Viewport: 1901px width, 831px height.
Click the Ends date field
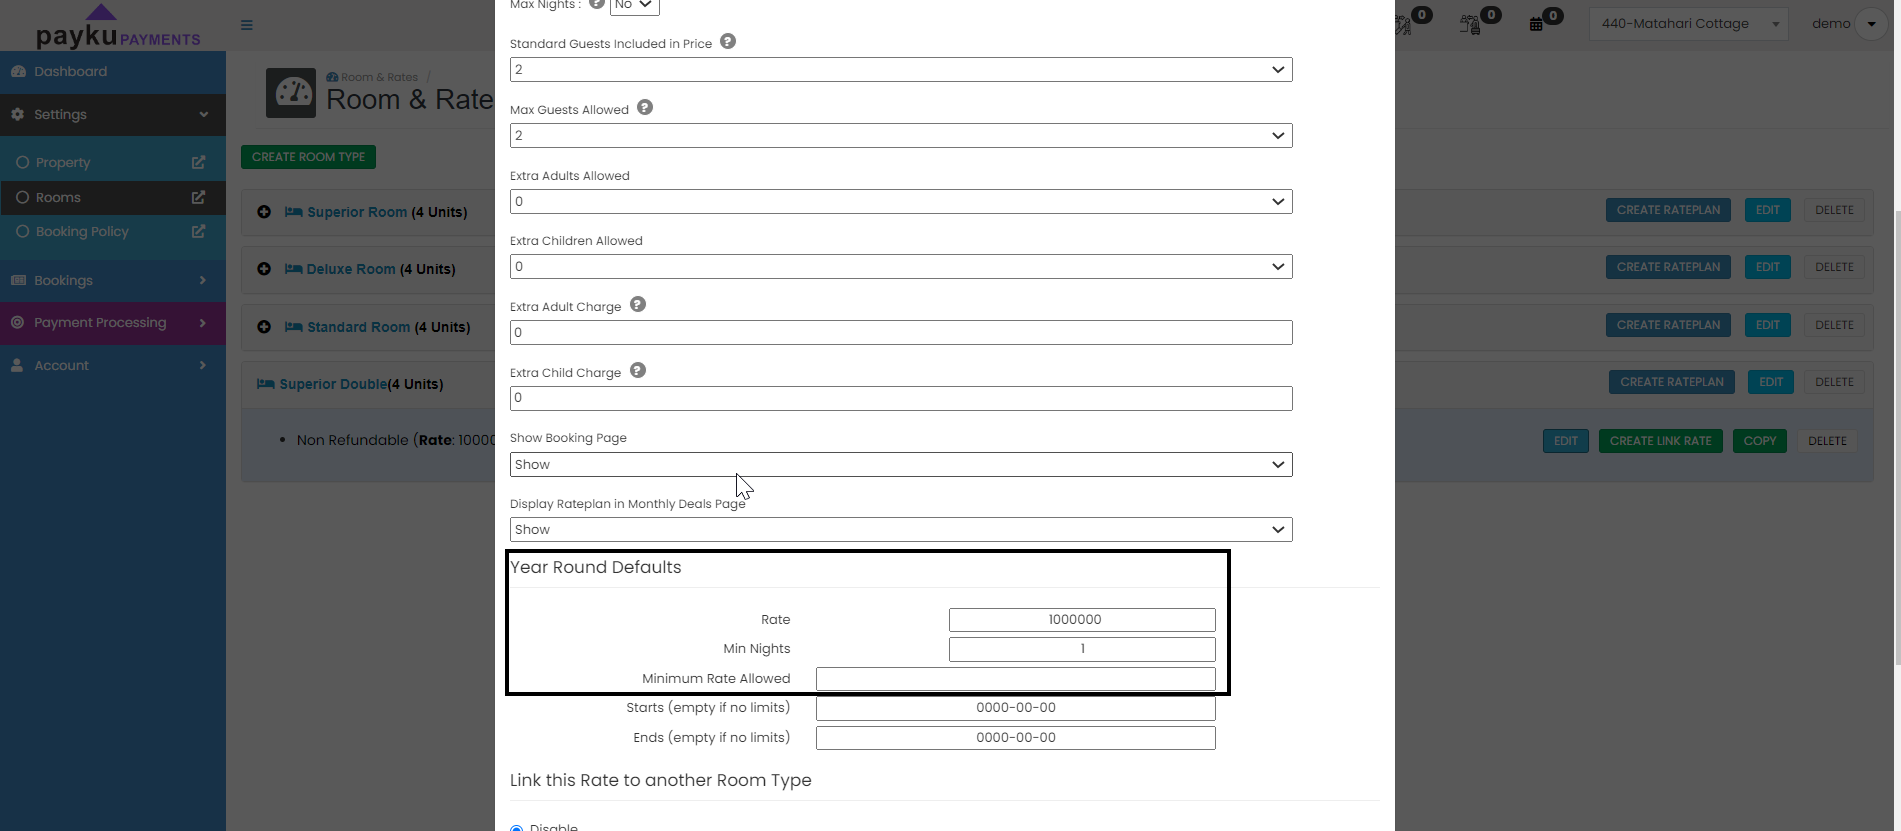[x=1016, y=738]
